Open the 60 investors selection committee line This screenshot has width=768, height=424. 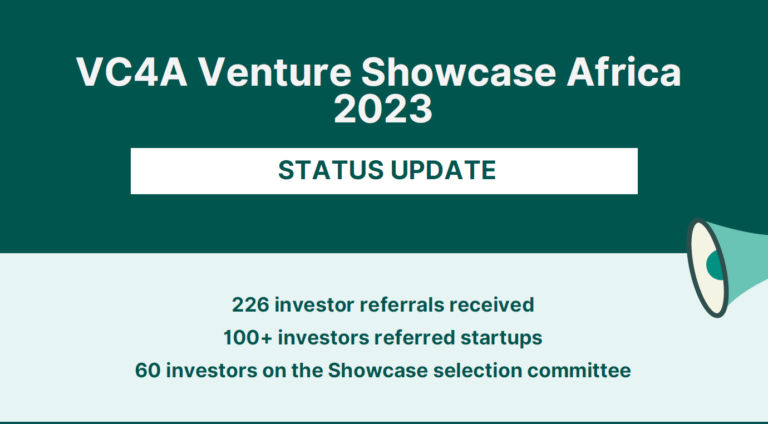pos(383,371)
